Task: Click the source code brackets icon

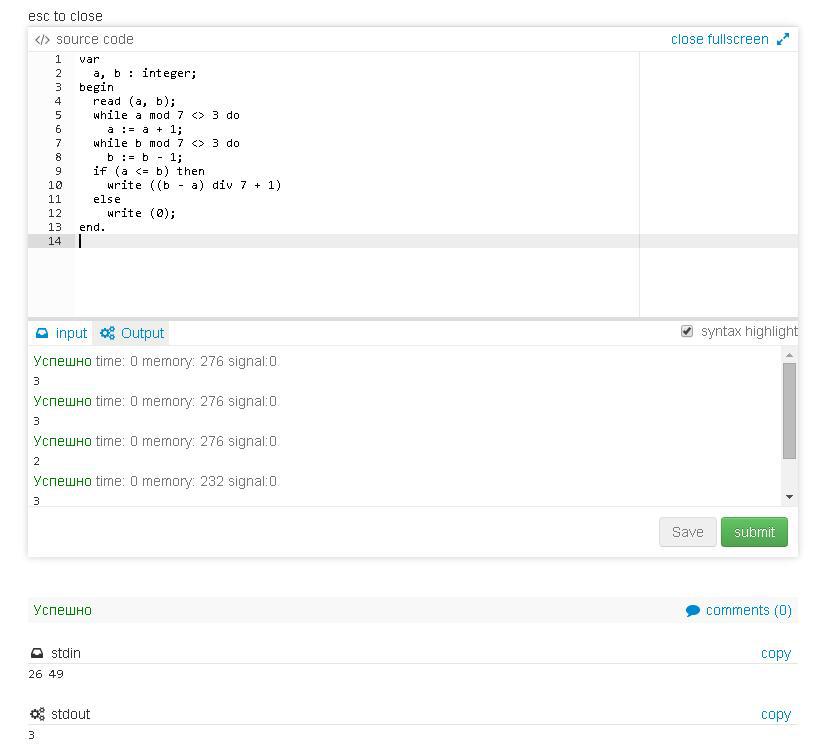Action: (x=42, y=40)
